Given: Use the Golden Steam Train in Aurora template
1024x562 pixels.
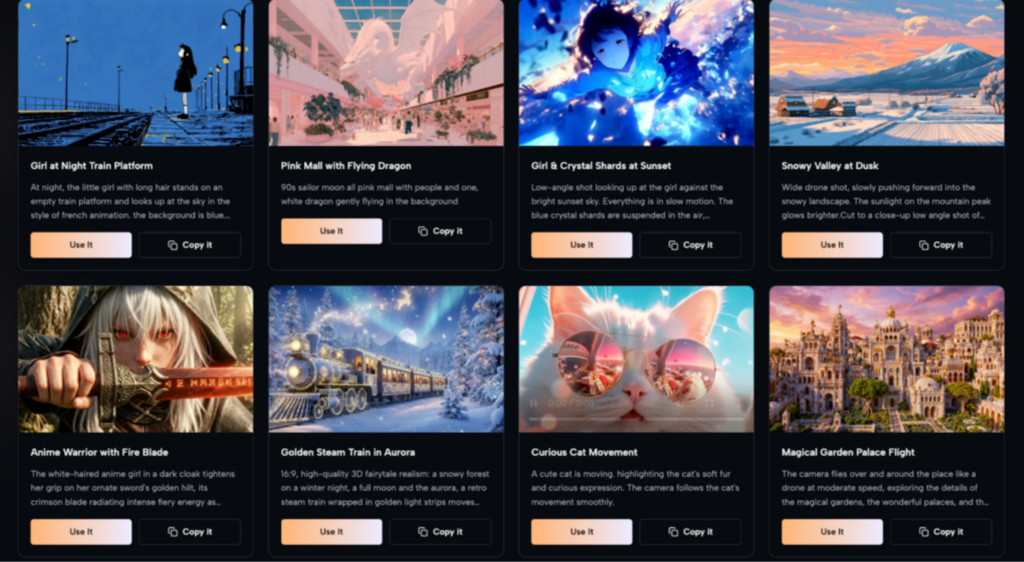Looking at the screenshot, I should 332,531.
